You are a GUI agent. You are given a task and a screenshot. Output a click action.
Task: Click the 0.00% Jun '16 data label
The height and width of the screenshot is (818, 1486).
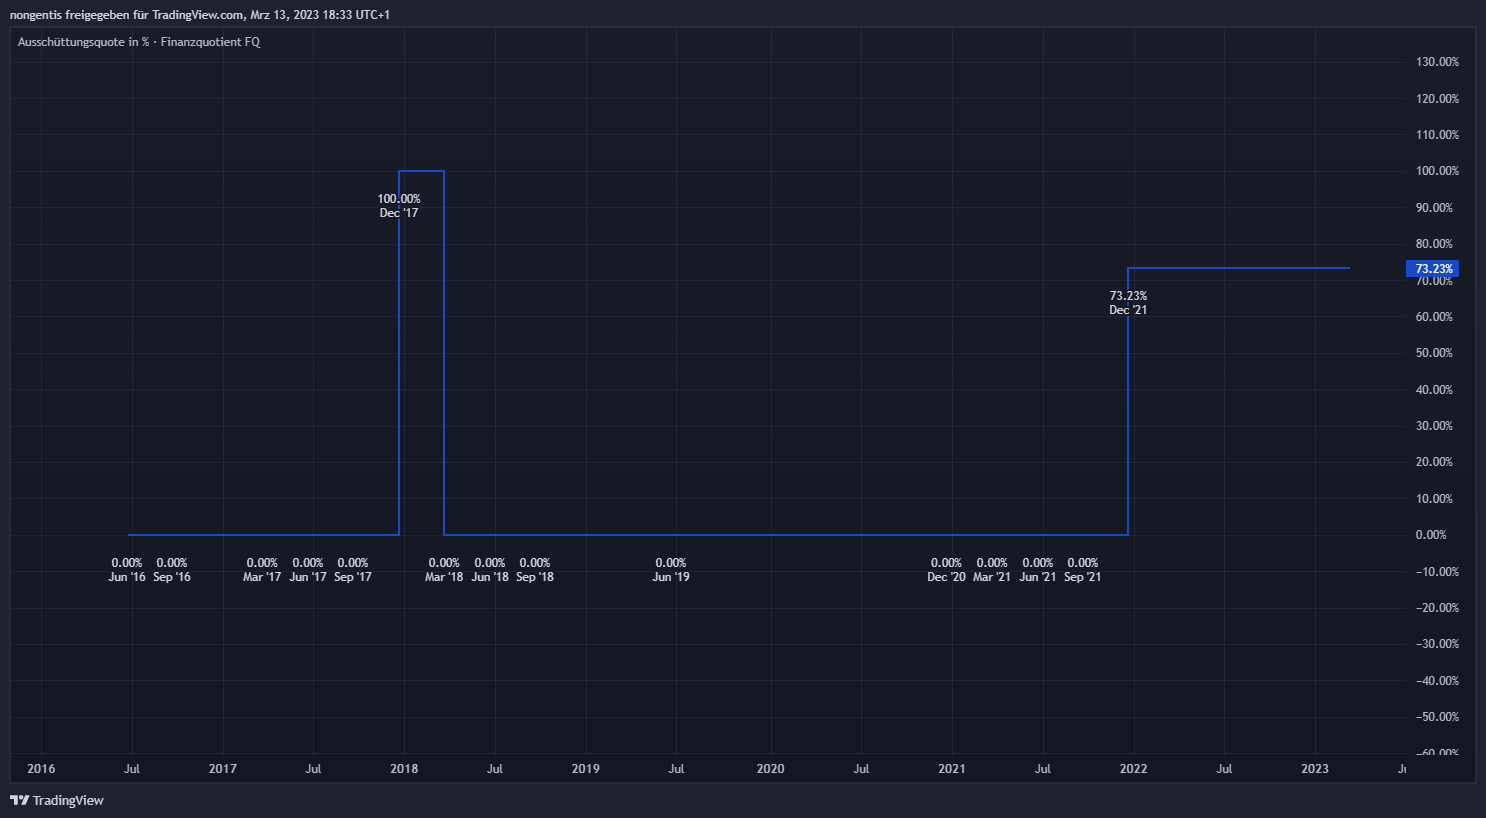click(x=127, y=570)
